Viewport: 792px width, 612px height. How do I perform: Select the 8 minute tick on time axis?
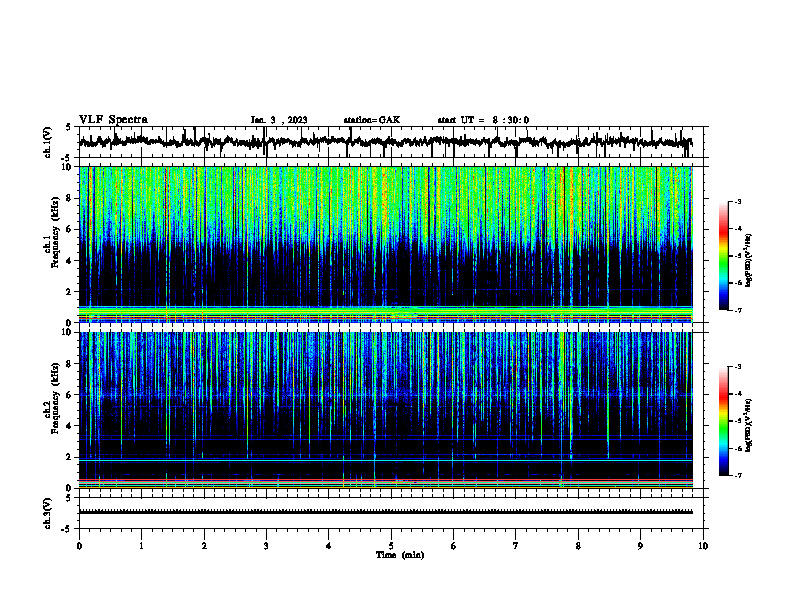point(578,546)
